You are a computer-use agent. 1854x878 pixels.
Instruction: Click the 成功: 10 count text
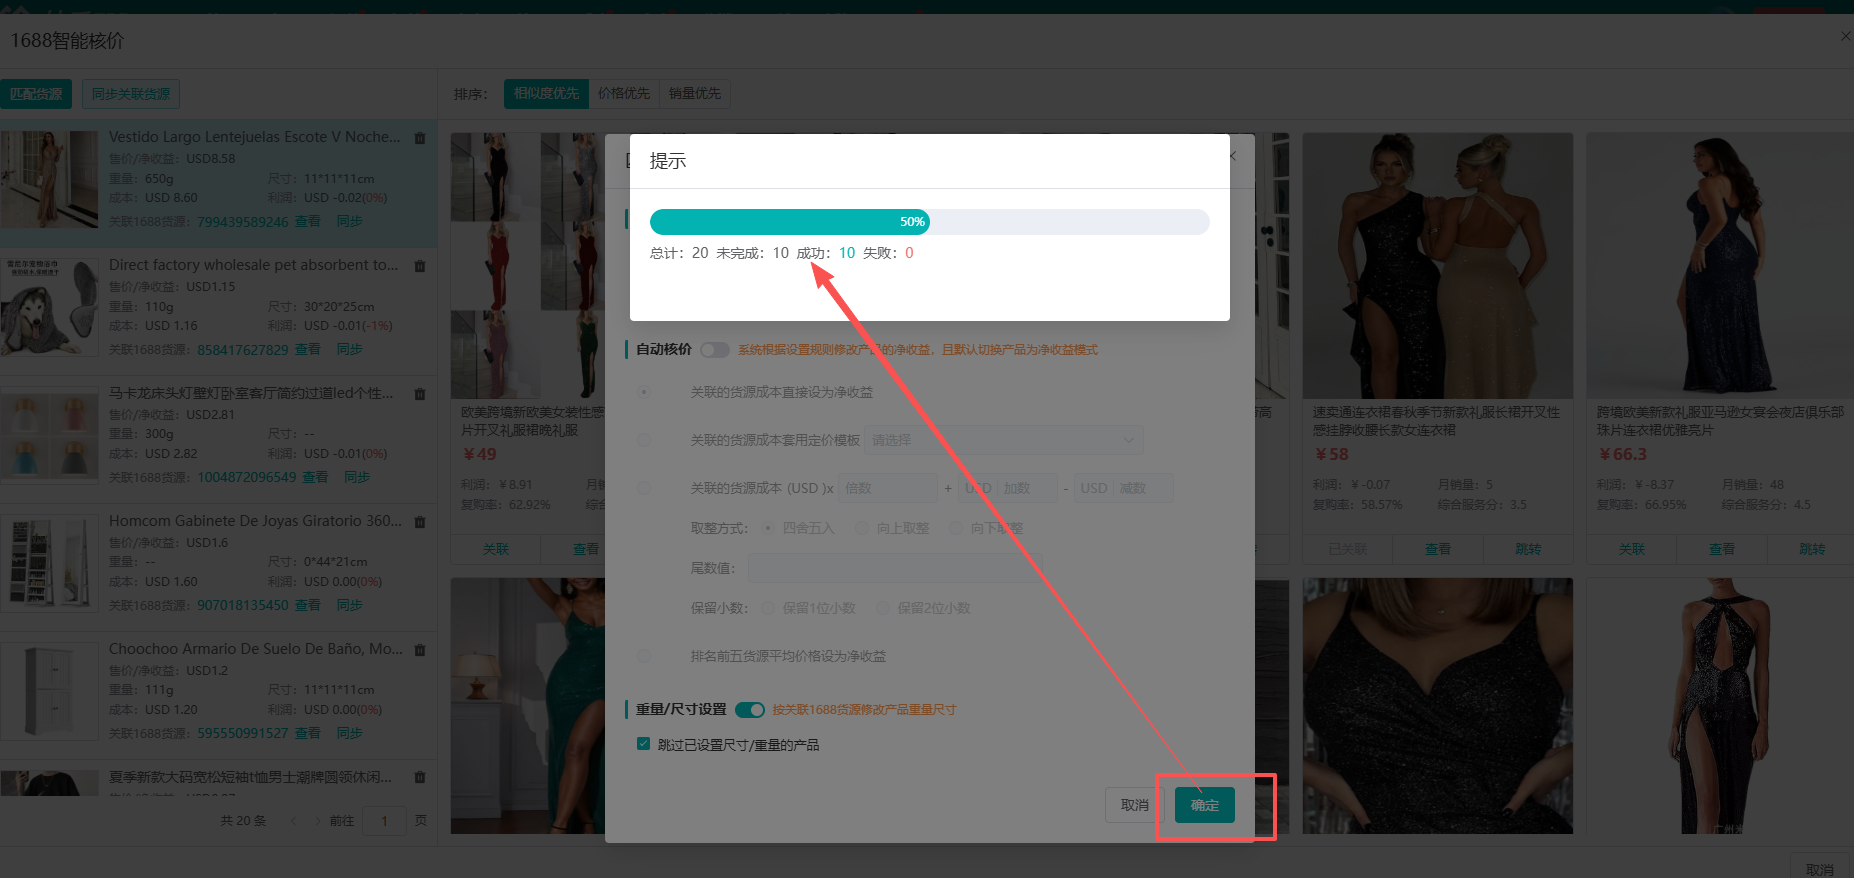[x=826, y=253]
